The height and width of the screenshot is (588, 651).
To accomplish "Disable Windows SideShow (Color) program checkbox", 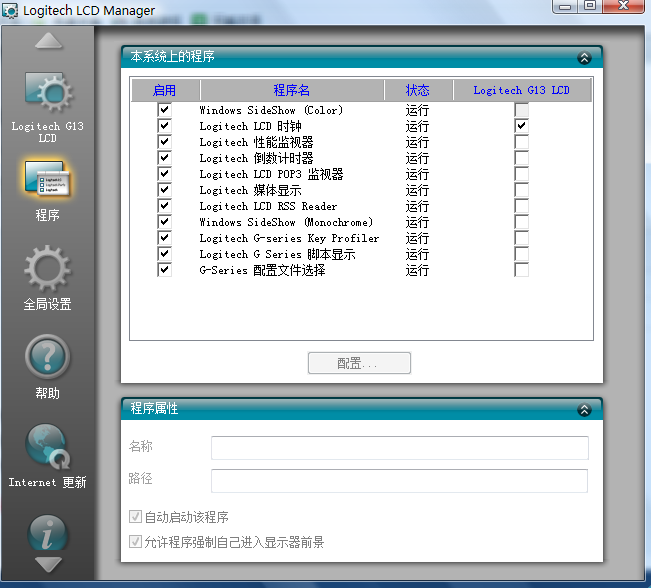I will click(x=164, y=110).
